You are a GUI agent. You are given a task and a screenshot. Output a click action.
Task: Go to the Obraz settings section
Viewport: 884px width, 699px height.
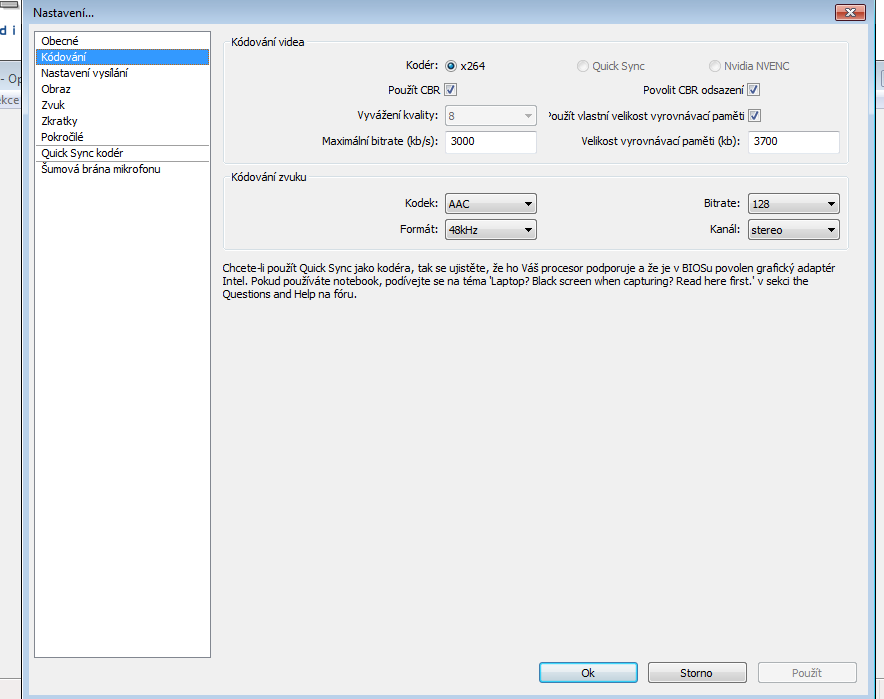pos(56,89)
